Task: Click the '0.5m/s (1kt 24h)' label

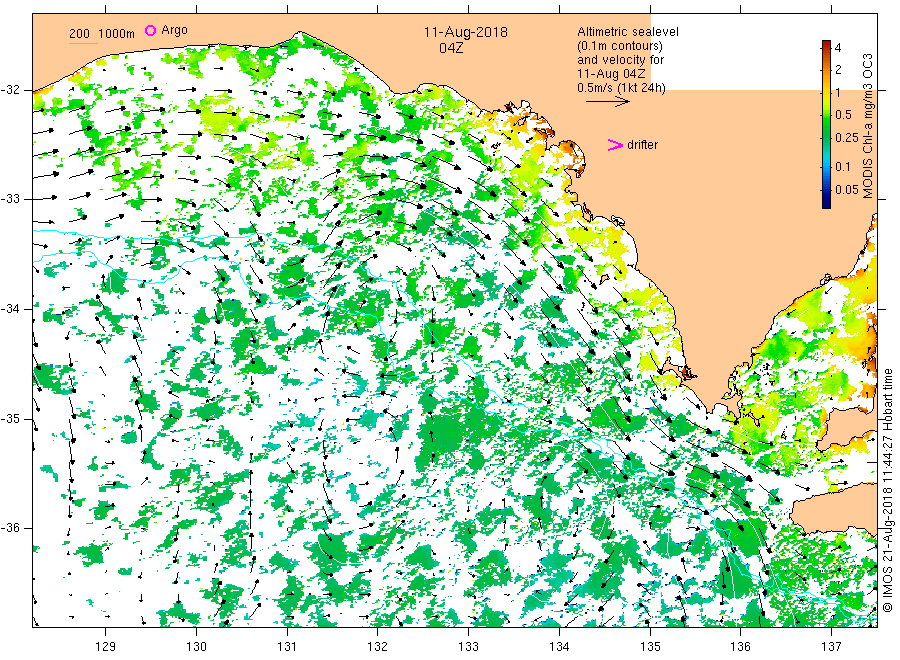Action: click(x=621, y=88)
